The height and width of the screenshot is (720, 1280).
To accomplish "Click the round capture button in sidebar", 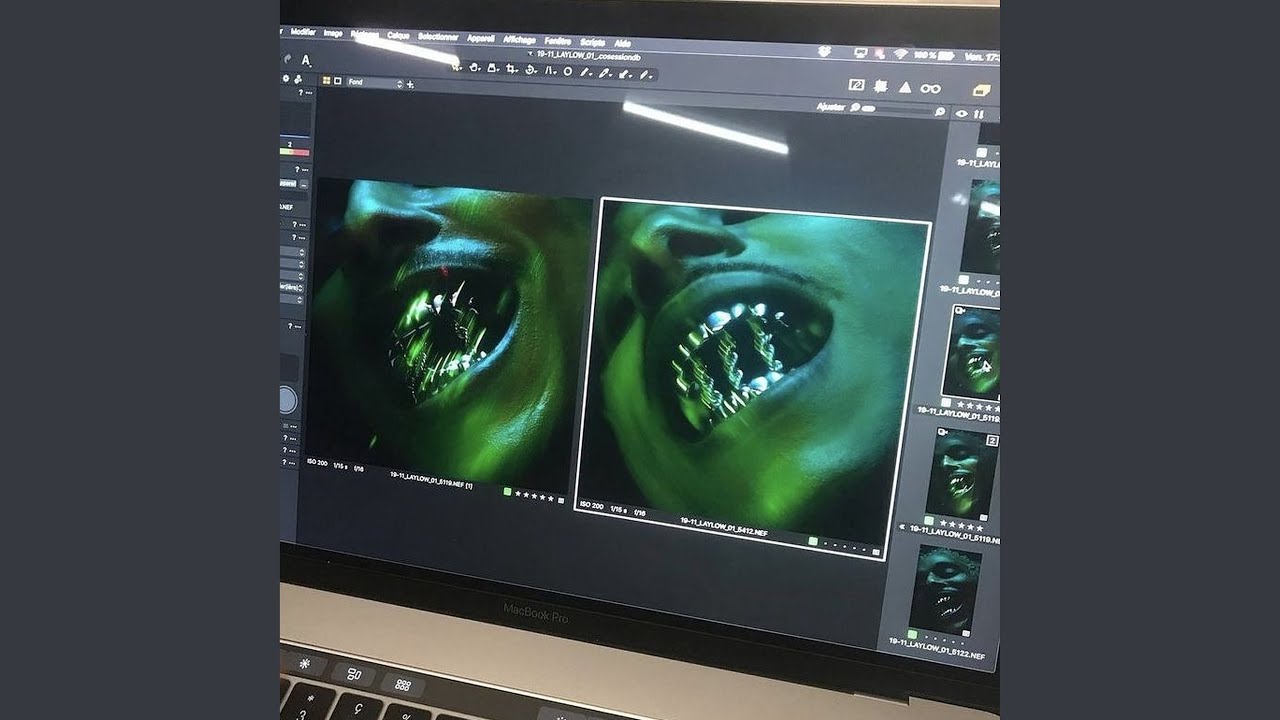I will [287, 401].
